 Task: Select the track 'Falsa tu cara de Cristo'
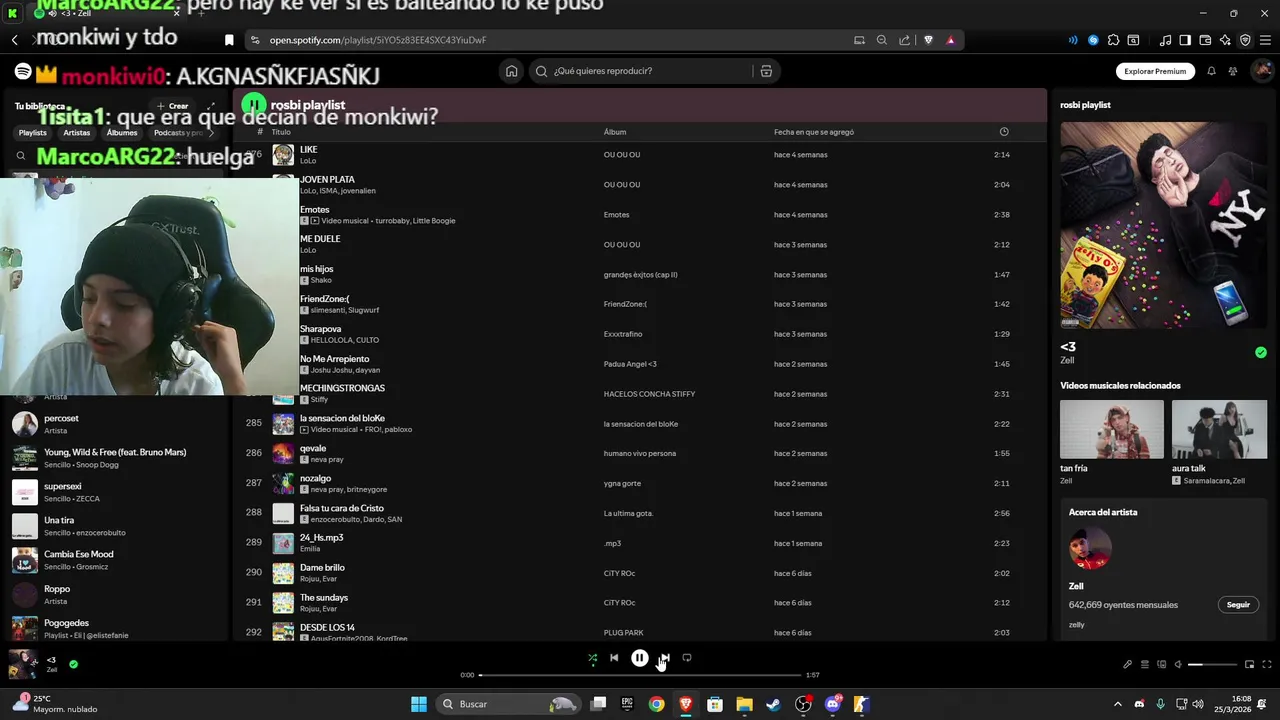[x=640, y=513]
